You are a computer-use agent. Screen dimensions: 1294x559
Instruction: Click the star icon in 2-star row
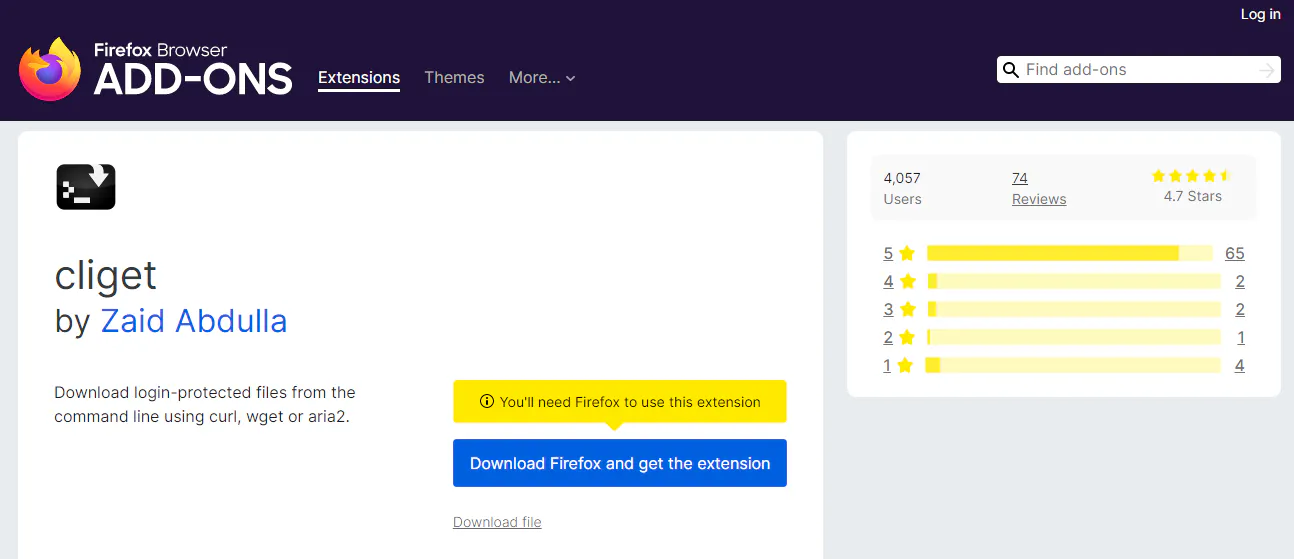pos(907,337)
